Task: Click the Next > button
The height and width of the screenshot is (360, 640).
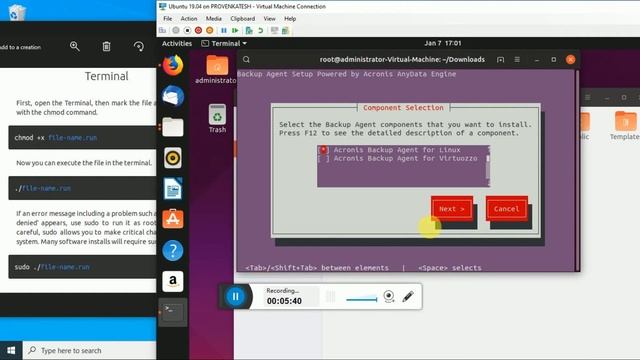Action: point(452,209)
